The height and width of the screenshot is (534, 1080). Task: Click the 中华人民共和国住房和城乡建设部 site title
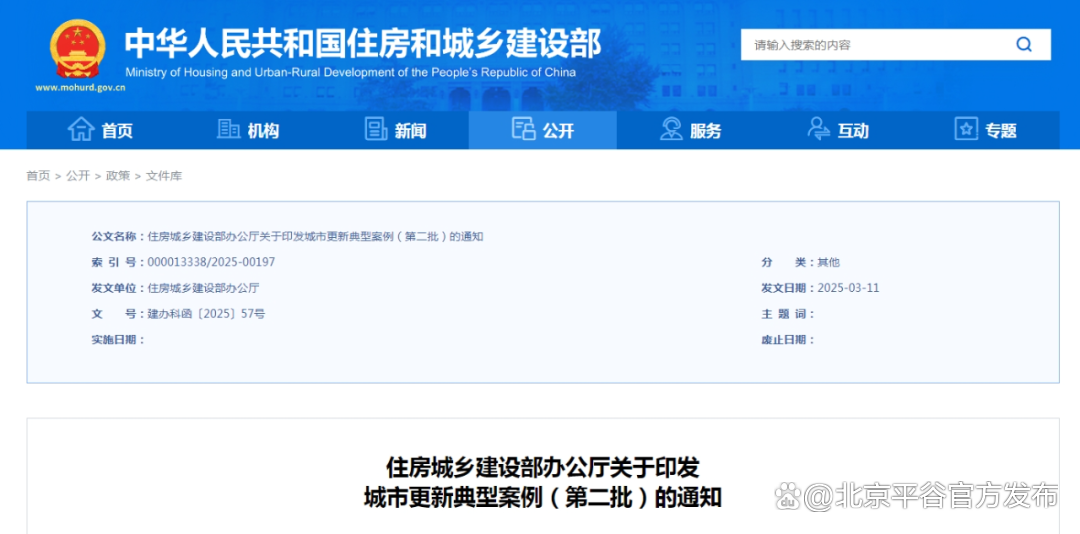pyautogui.click(x=363, y=43)
